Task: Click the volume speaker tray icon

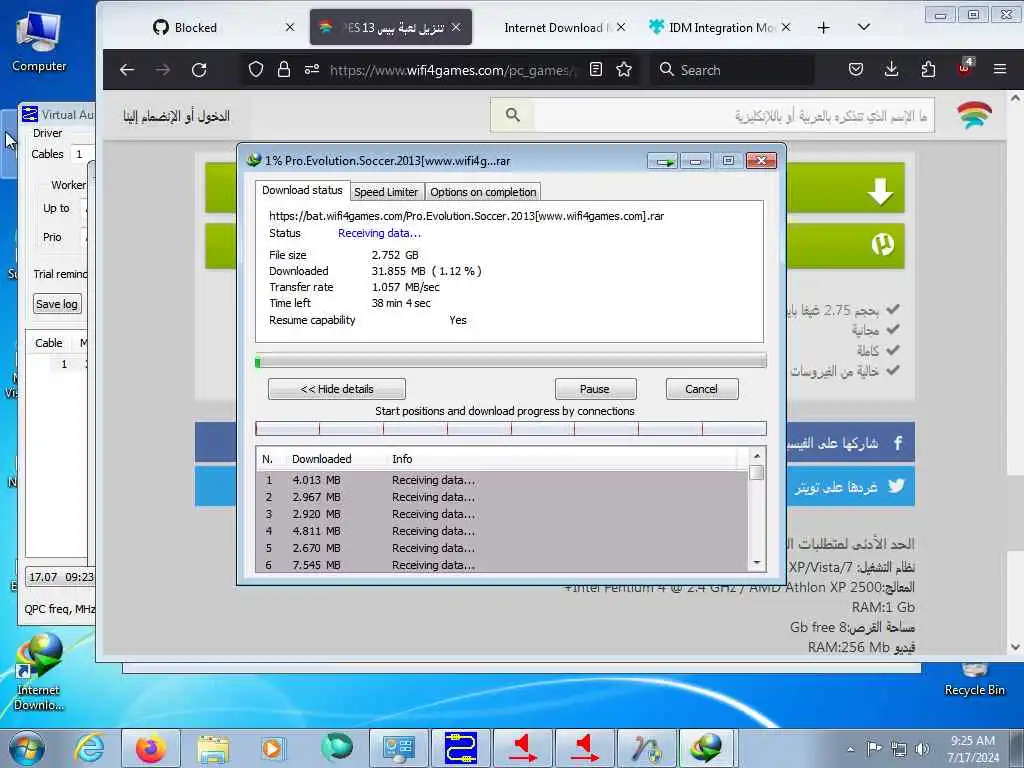Action: pos(922,749)
